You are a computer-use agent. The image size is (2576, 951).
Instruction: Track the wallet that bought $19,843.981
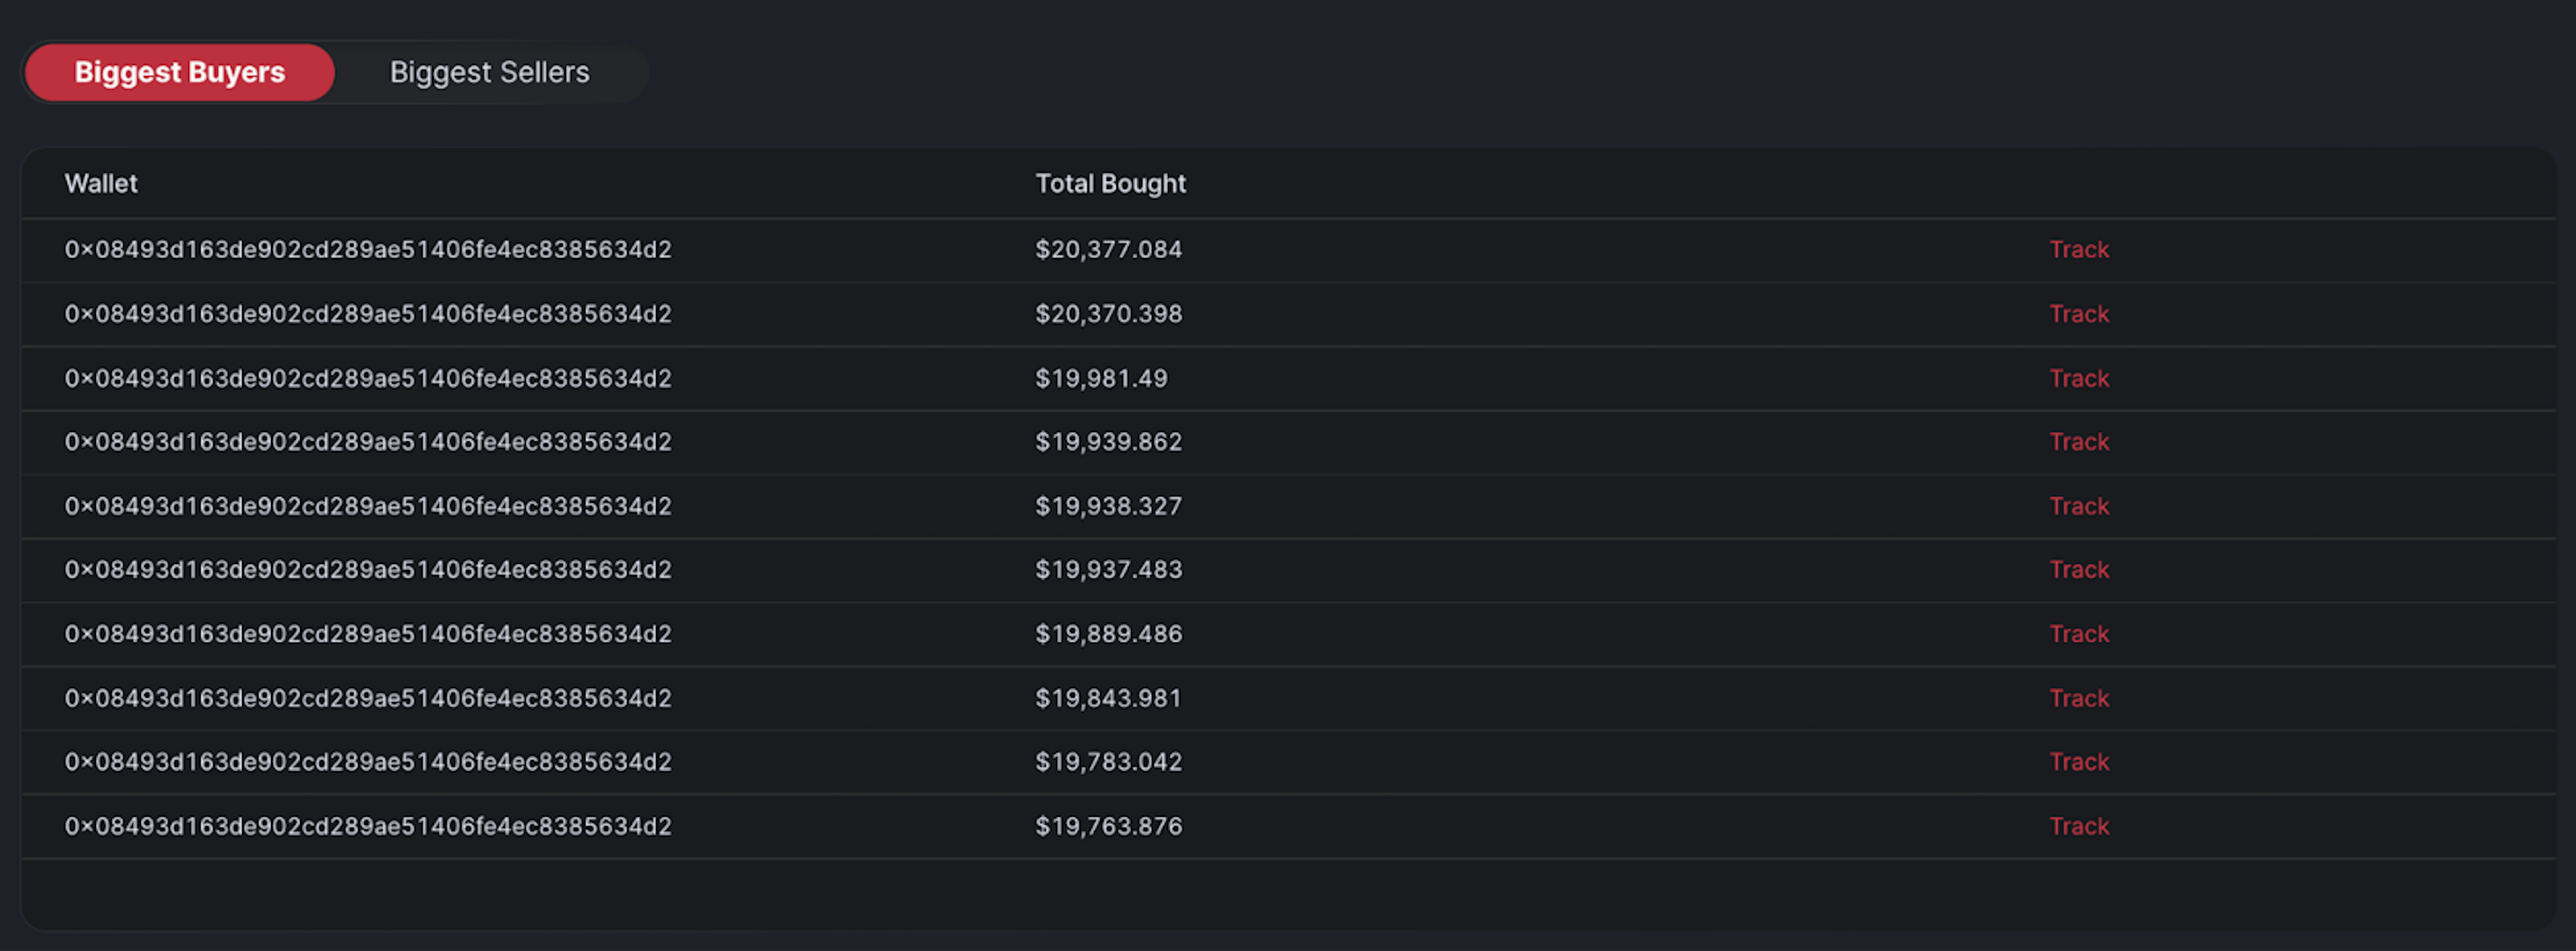click(x=2079, y=698)
